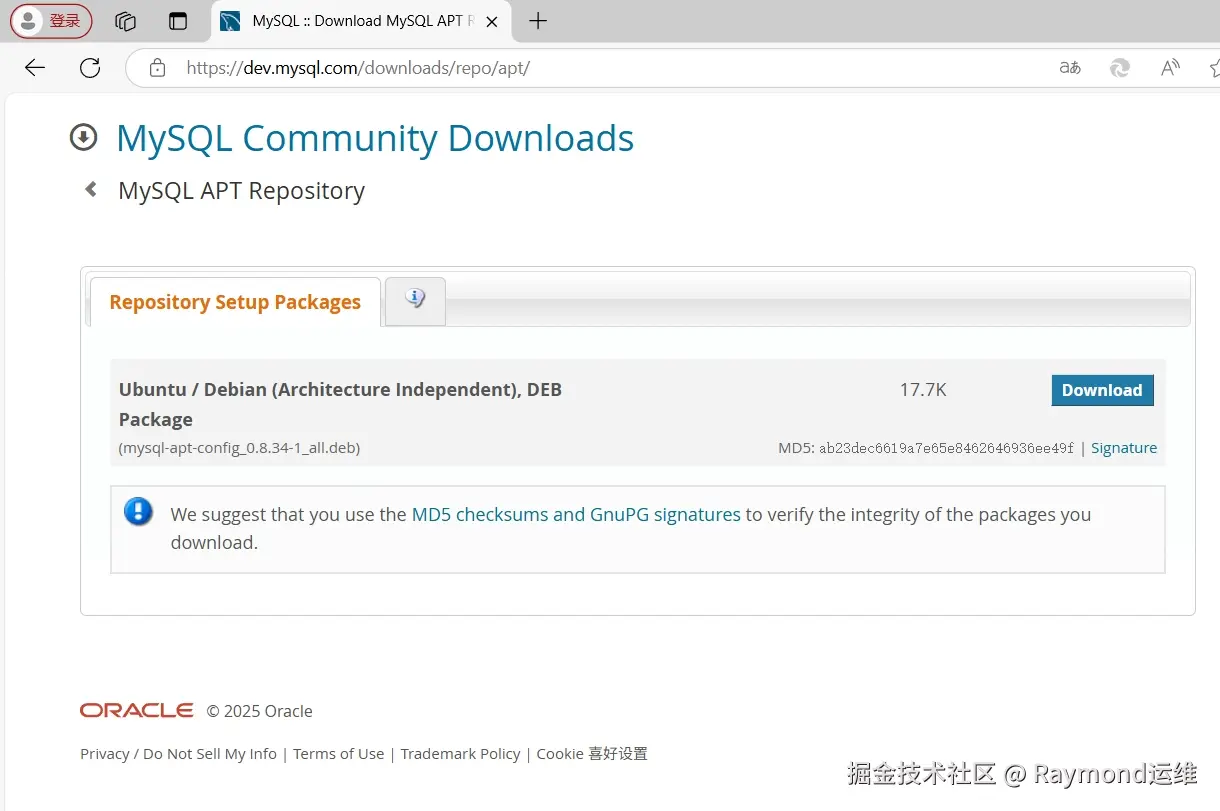Viewport: 1220px width, 811px height.
Task: Click the 17.7K file size text
Action: [923, 390]
